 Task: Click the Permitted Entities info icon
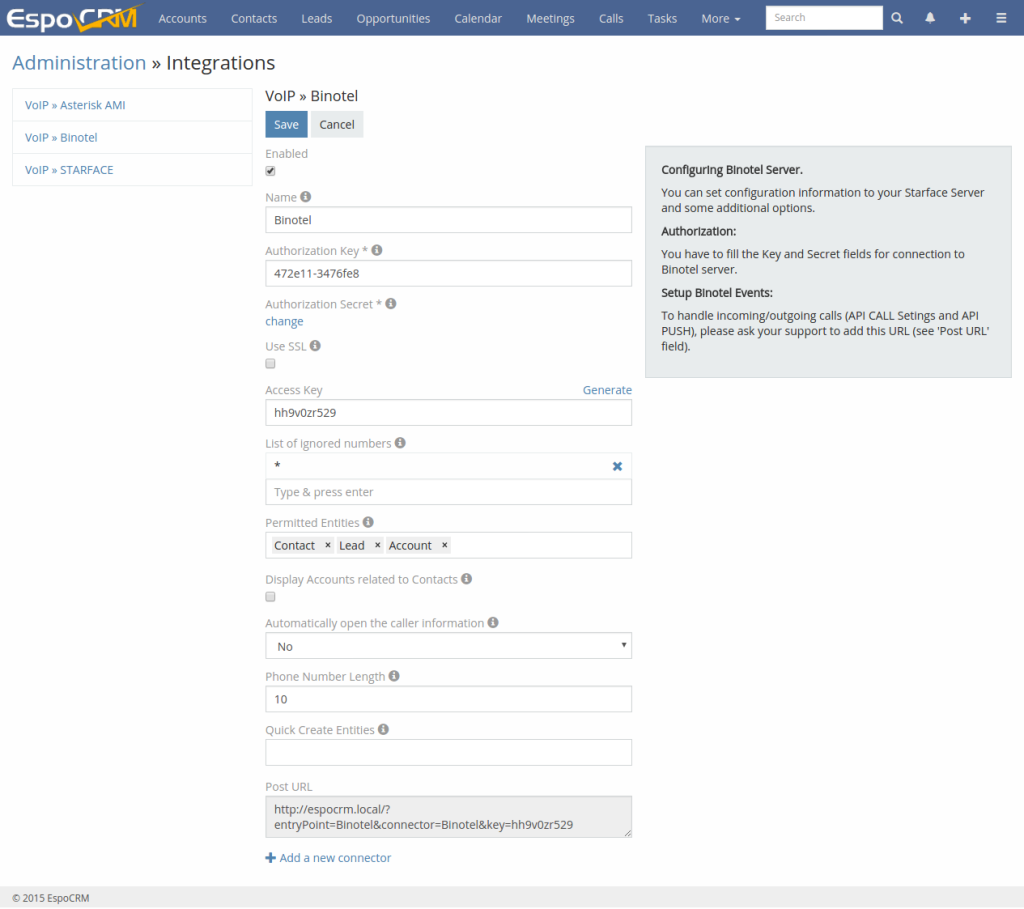pyautogui.click(x=368, y=522)
